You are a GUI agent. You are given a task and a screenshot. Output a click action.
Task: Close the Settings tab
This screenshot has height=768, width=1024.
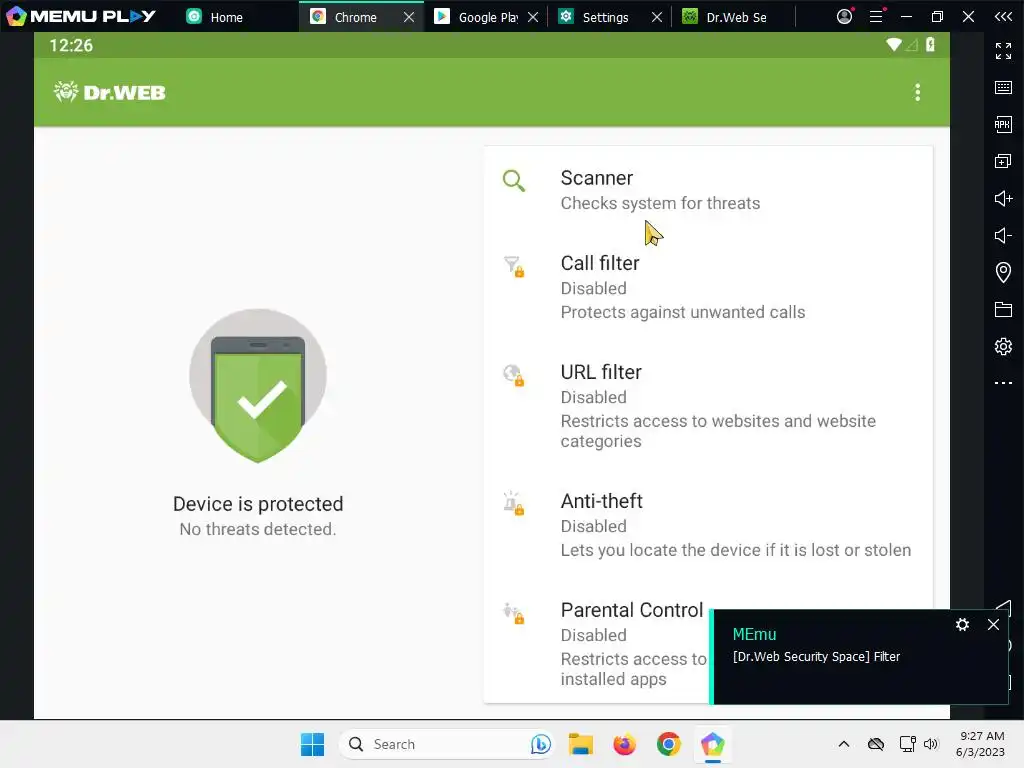coord(657,17)
